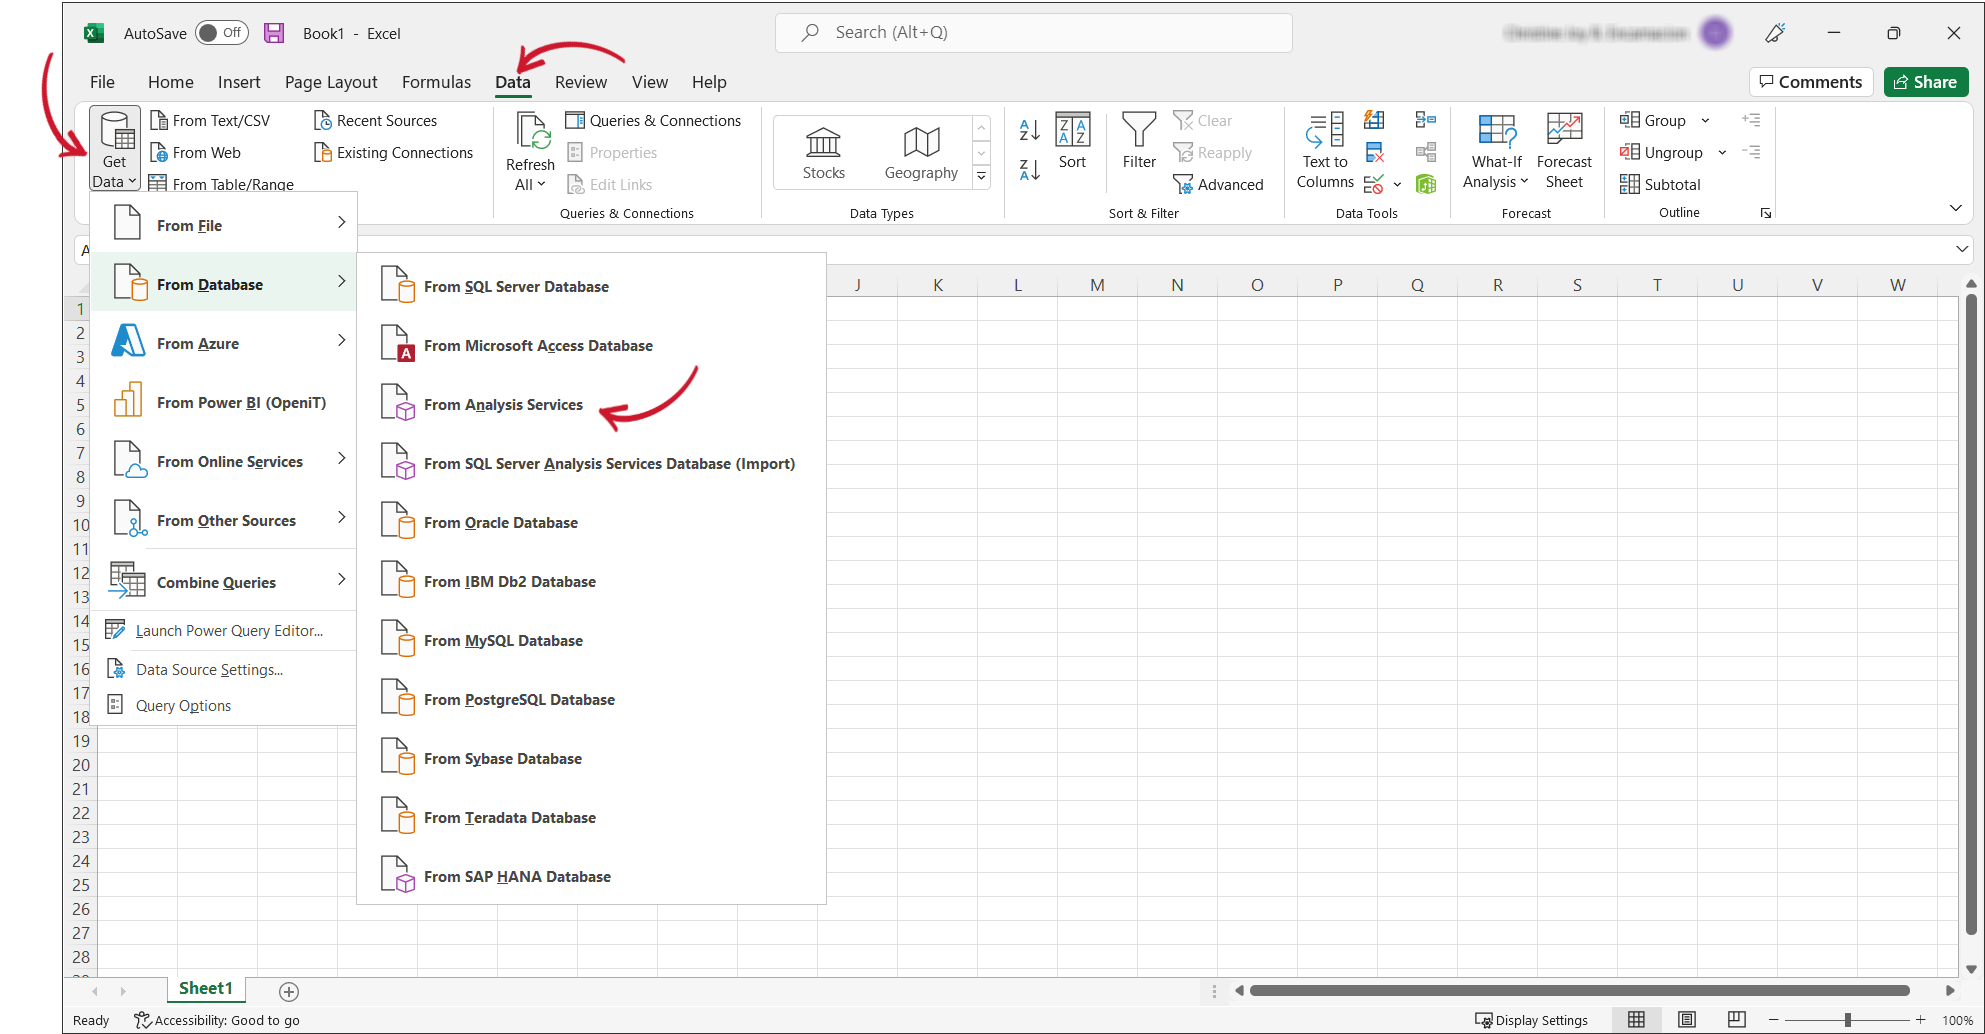This screenshot has width=1985, height=1034.
Task: Create a Forecast Sheet
Action: (x=1564, y=151)
